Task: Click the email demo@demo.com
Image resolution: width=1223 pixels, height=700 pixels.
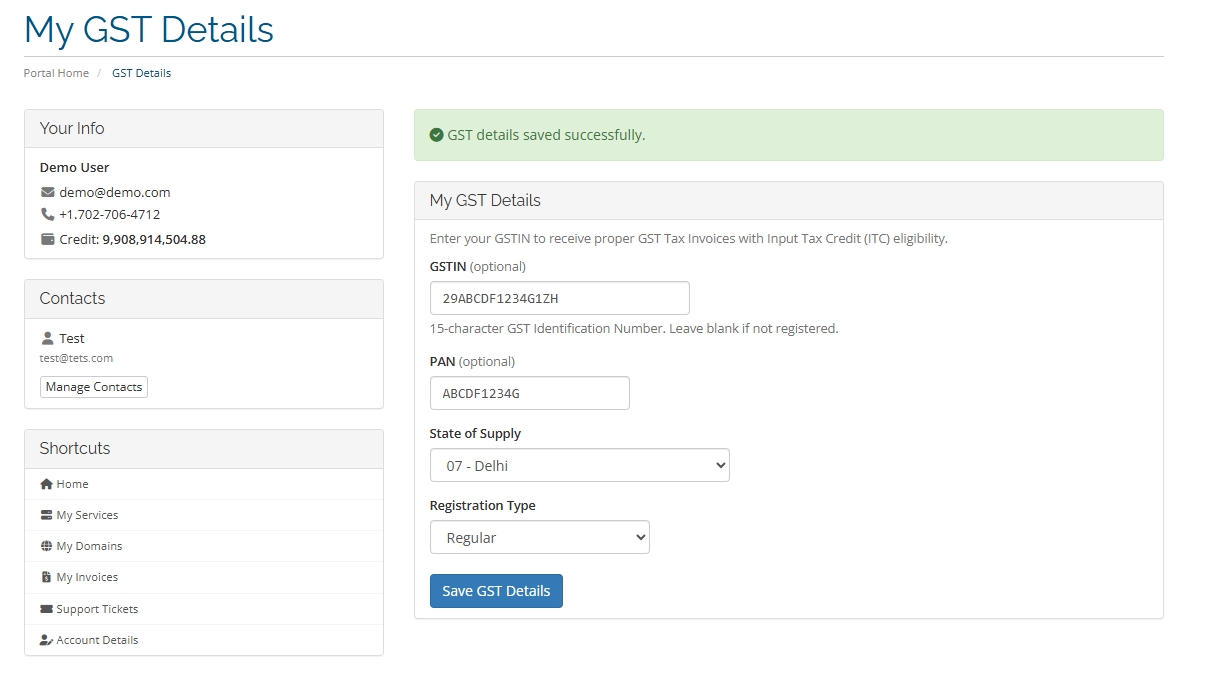Action: click(x=115, y=192)
